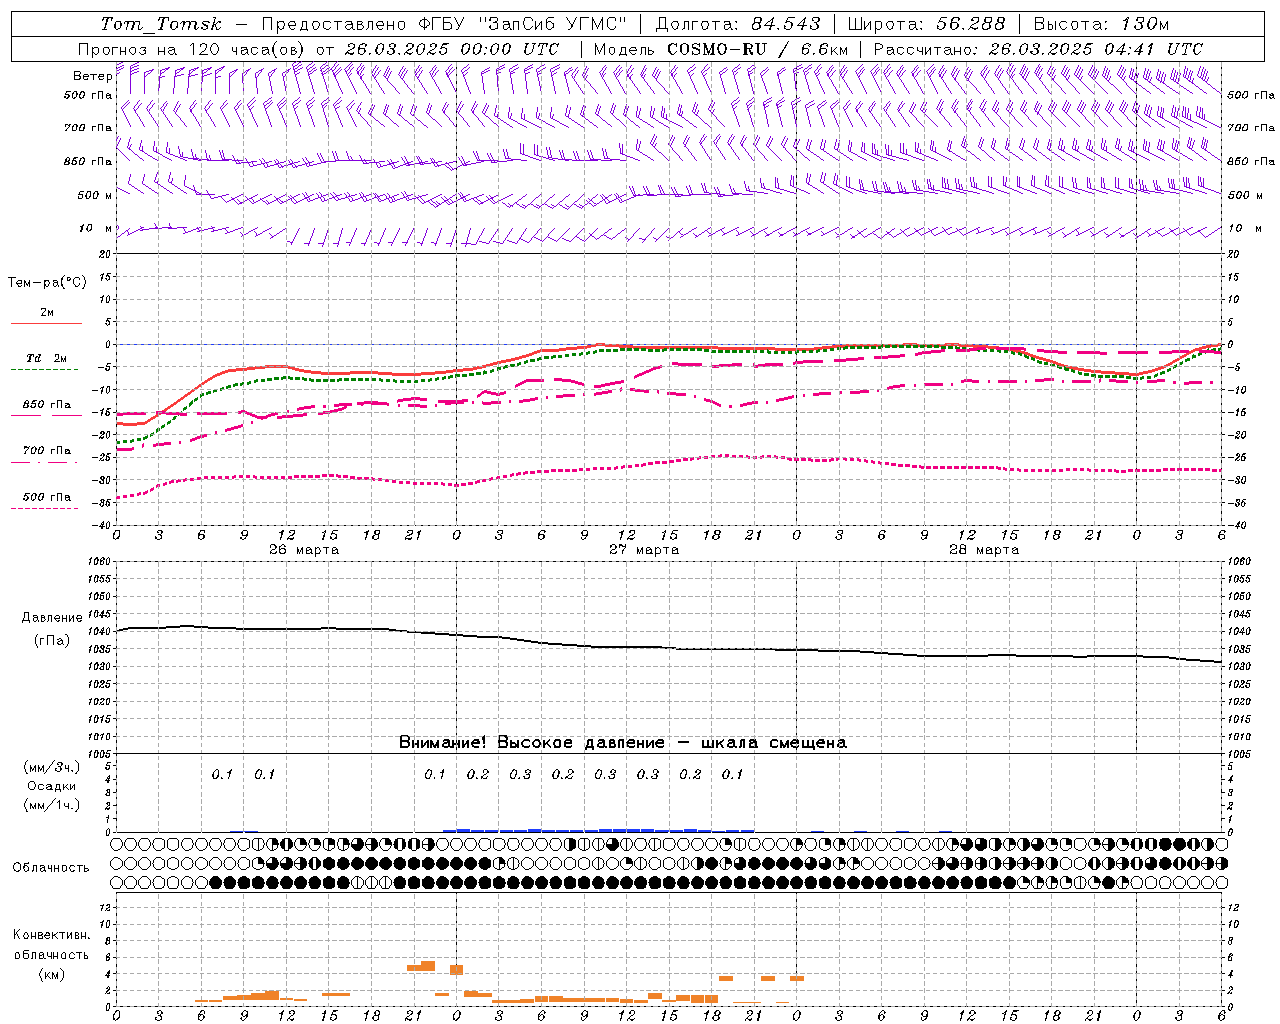Click 'Рассчитано: 26.03.2025 04:41 UTC' timestamp
Screen dimensions: 1280x1024
coord(1038,49)
